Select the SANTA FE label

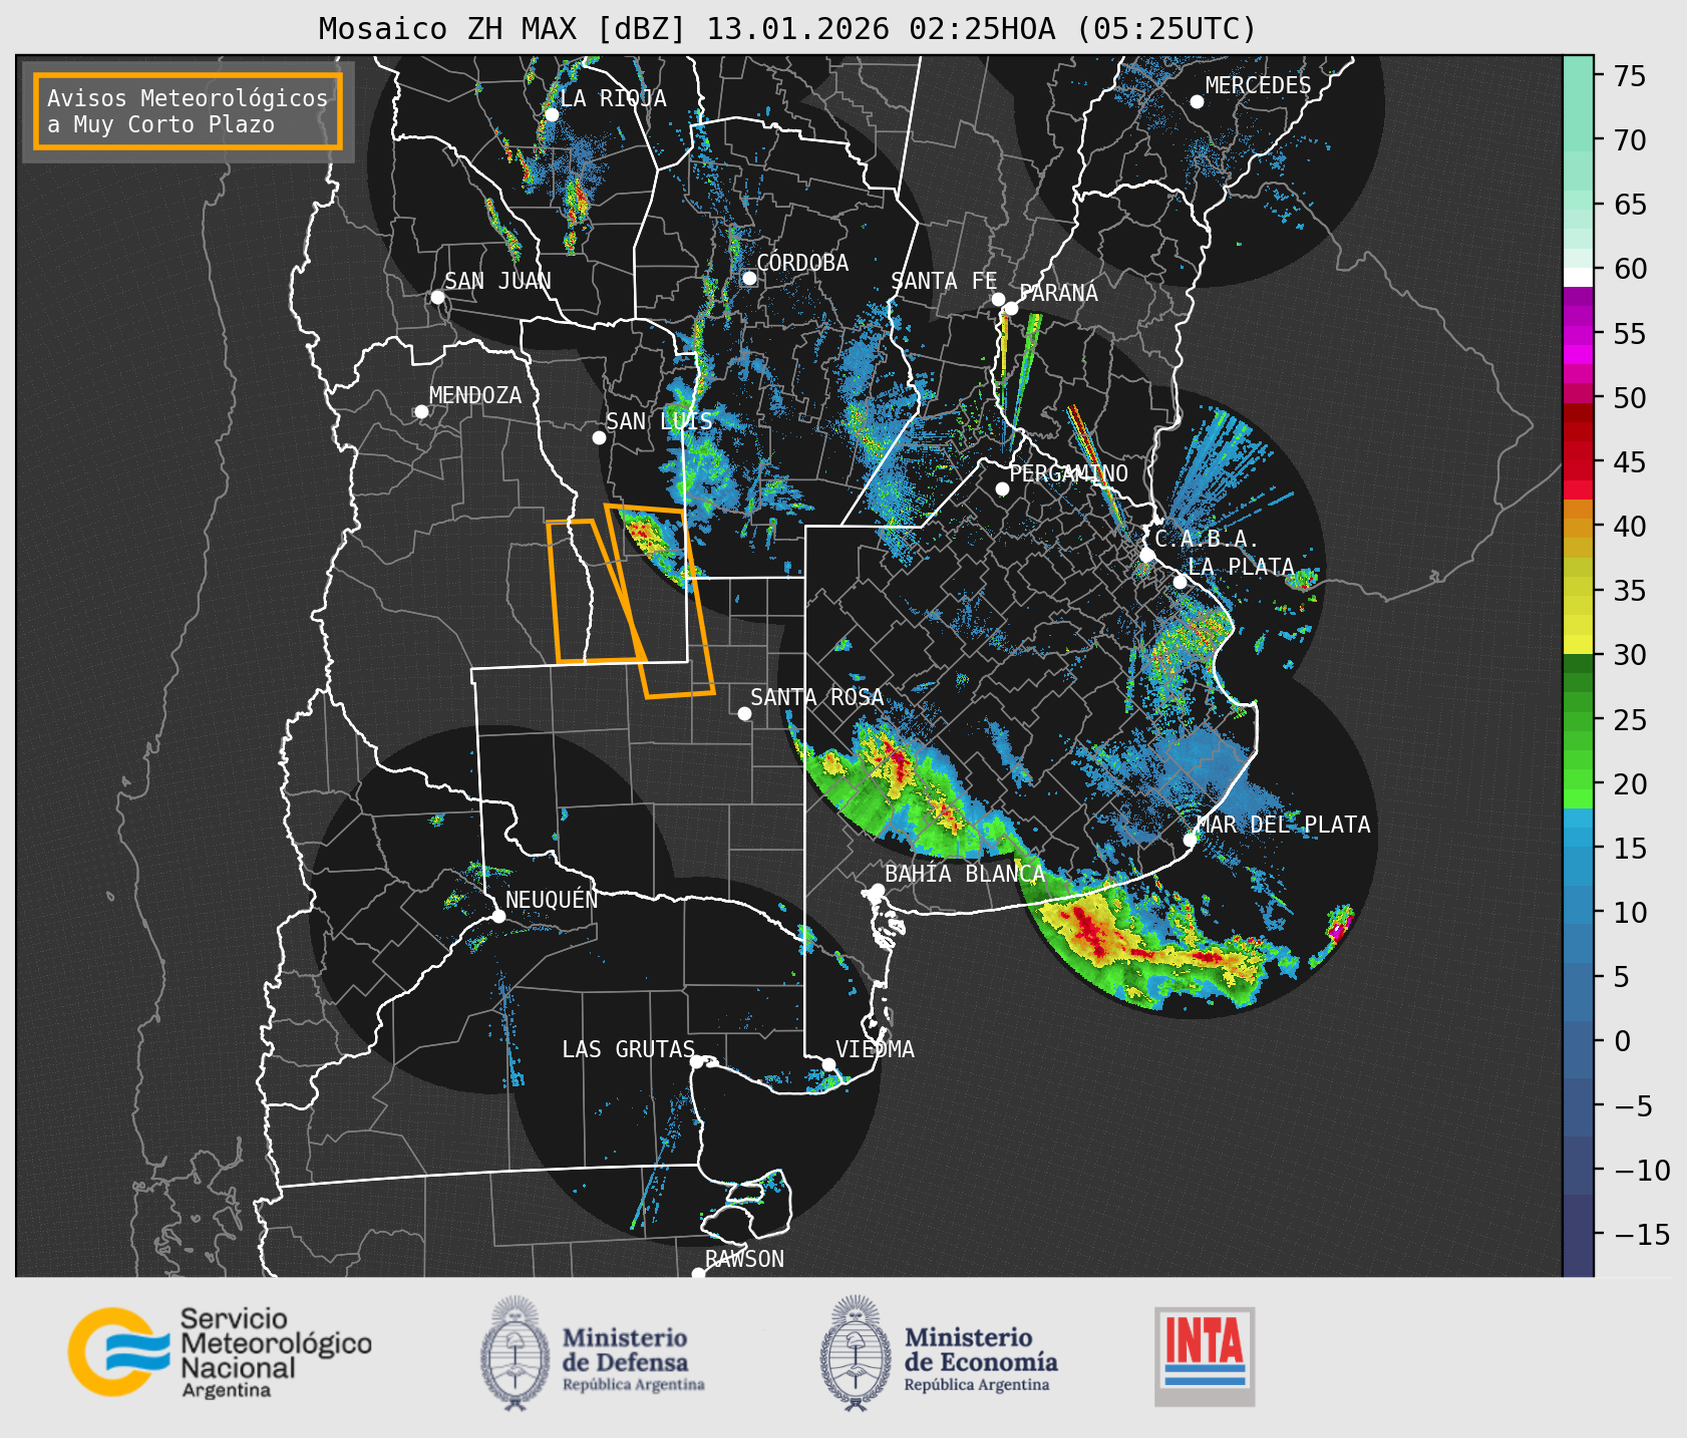(944, 281)
